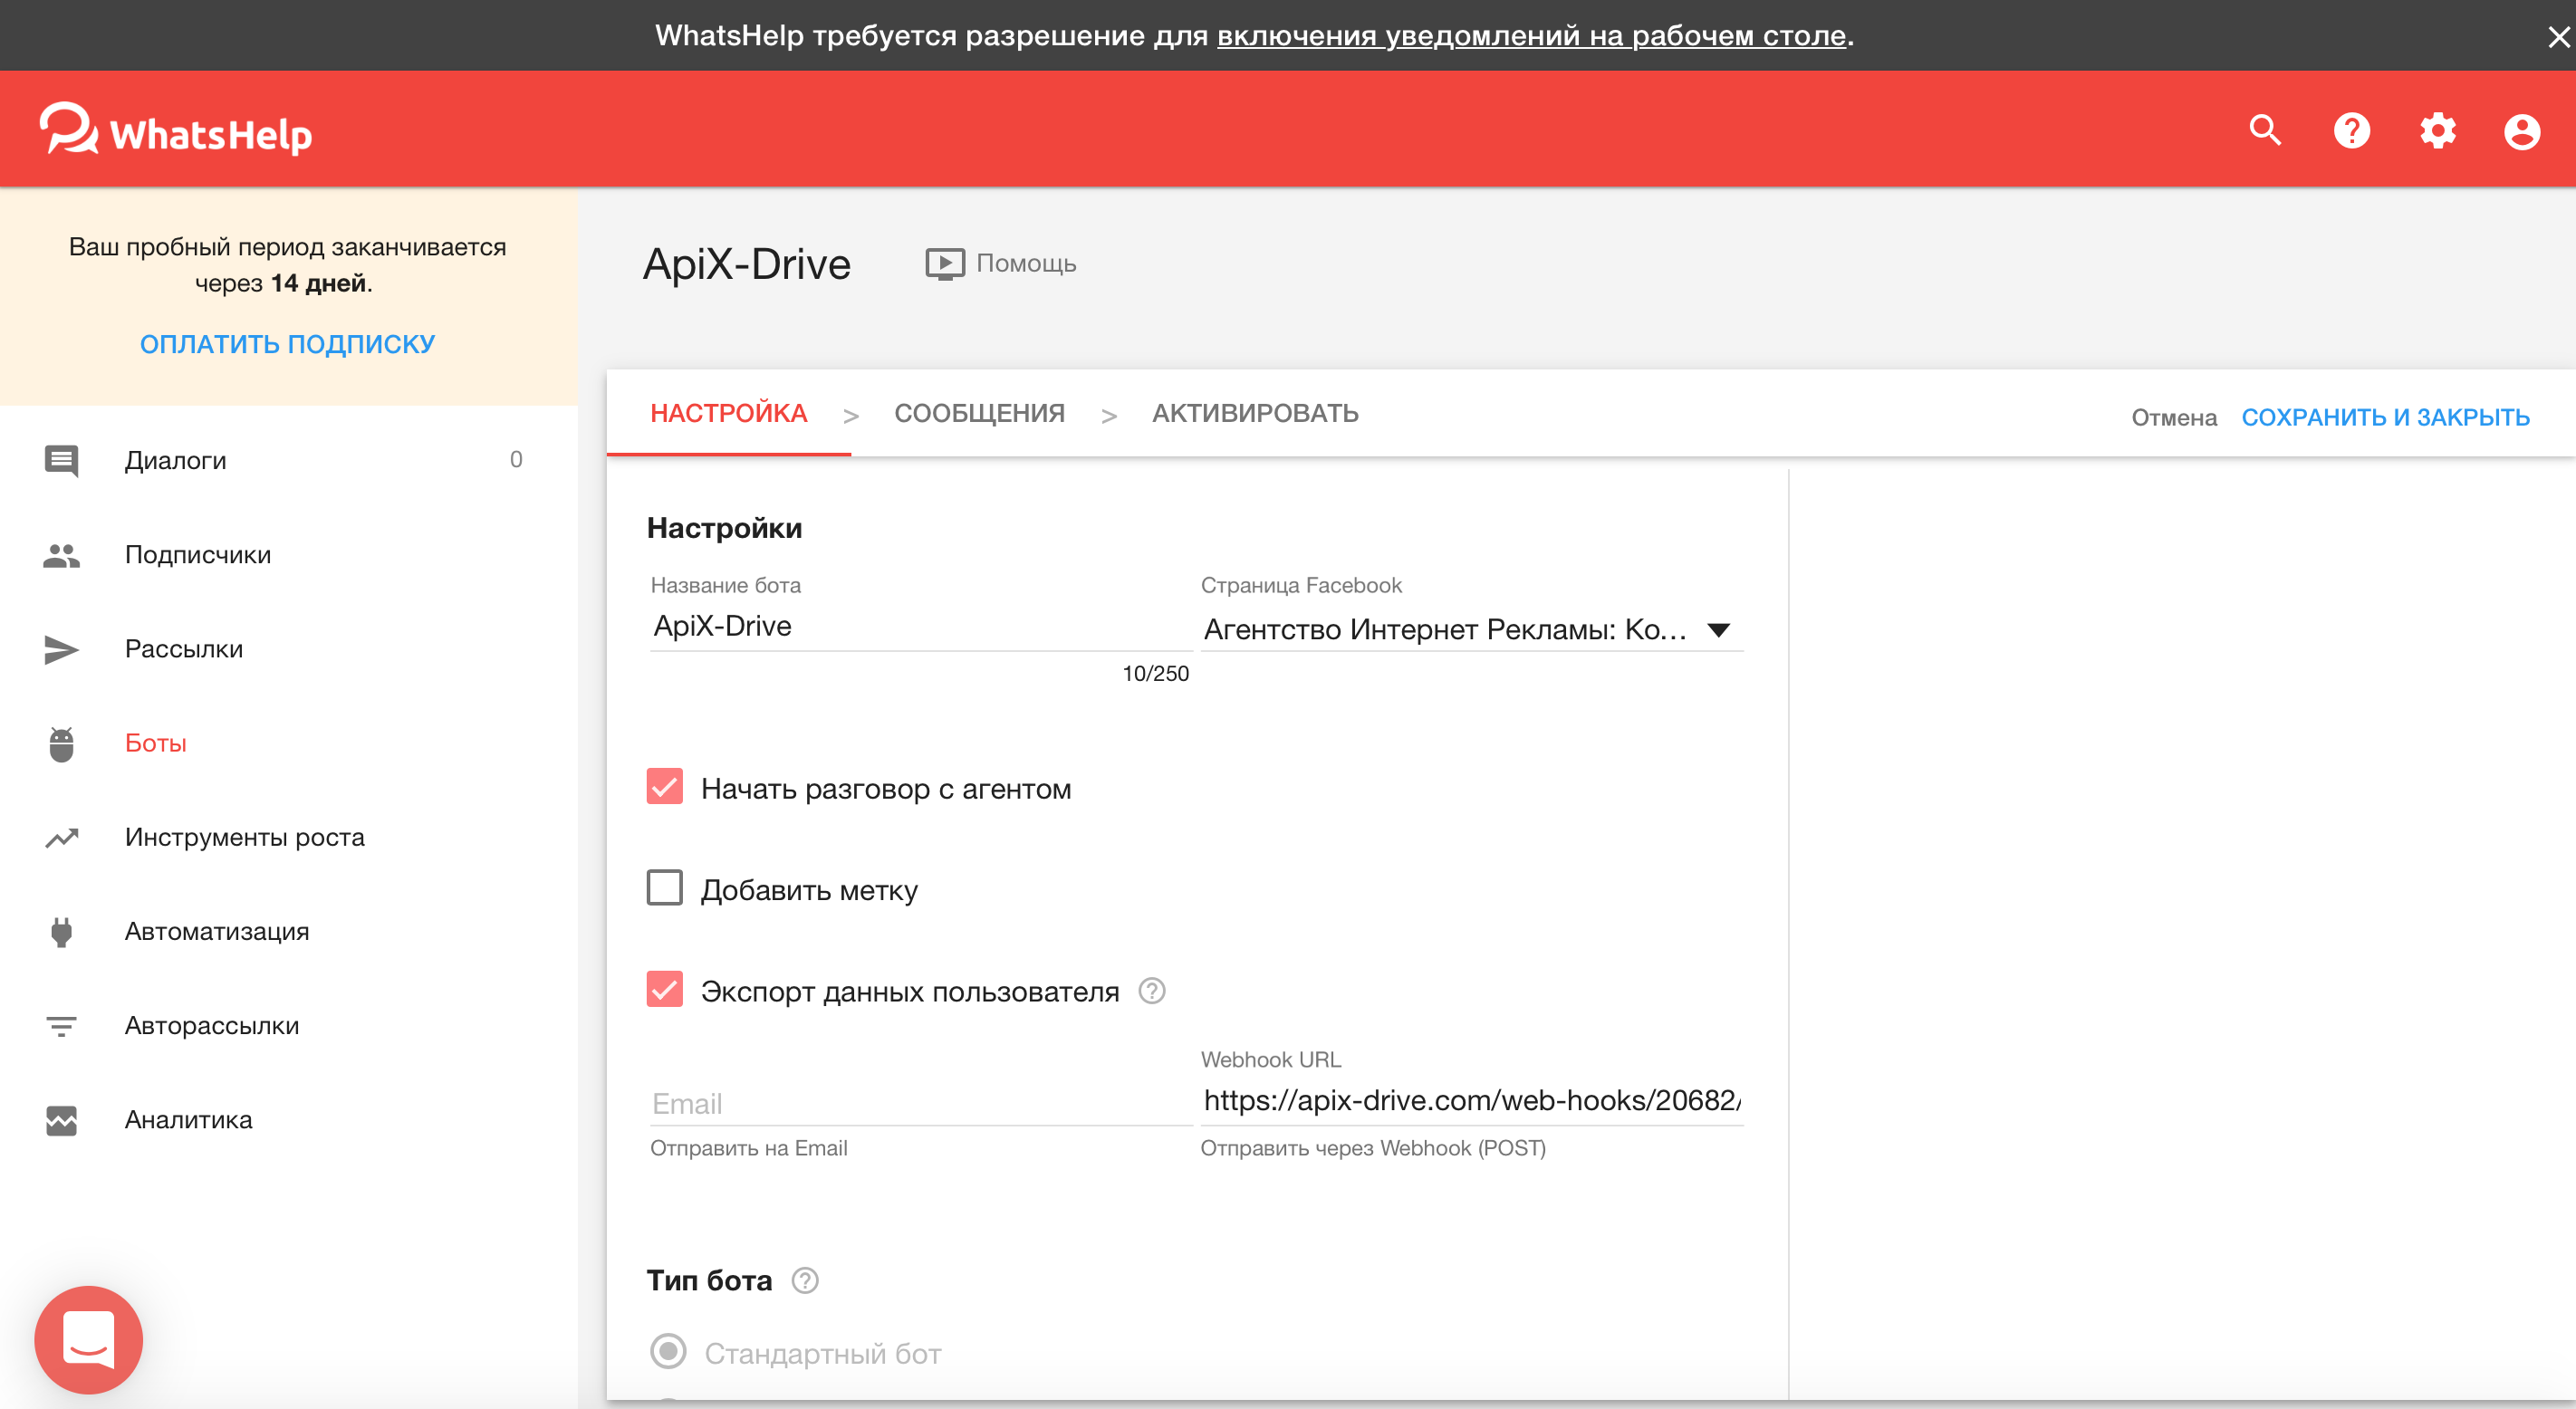Click the Диалоги chat icon
This screenshot has width=2576, height=1409.
click(61, 460)
